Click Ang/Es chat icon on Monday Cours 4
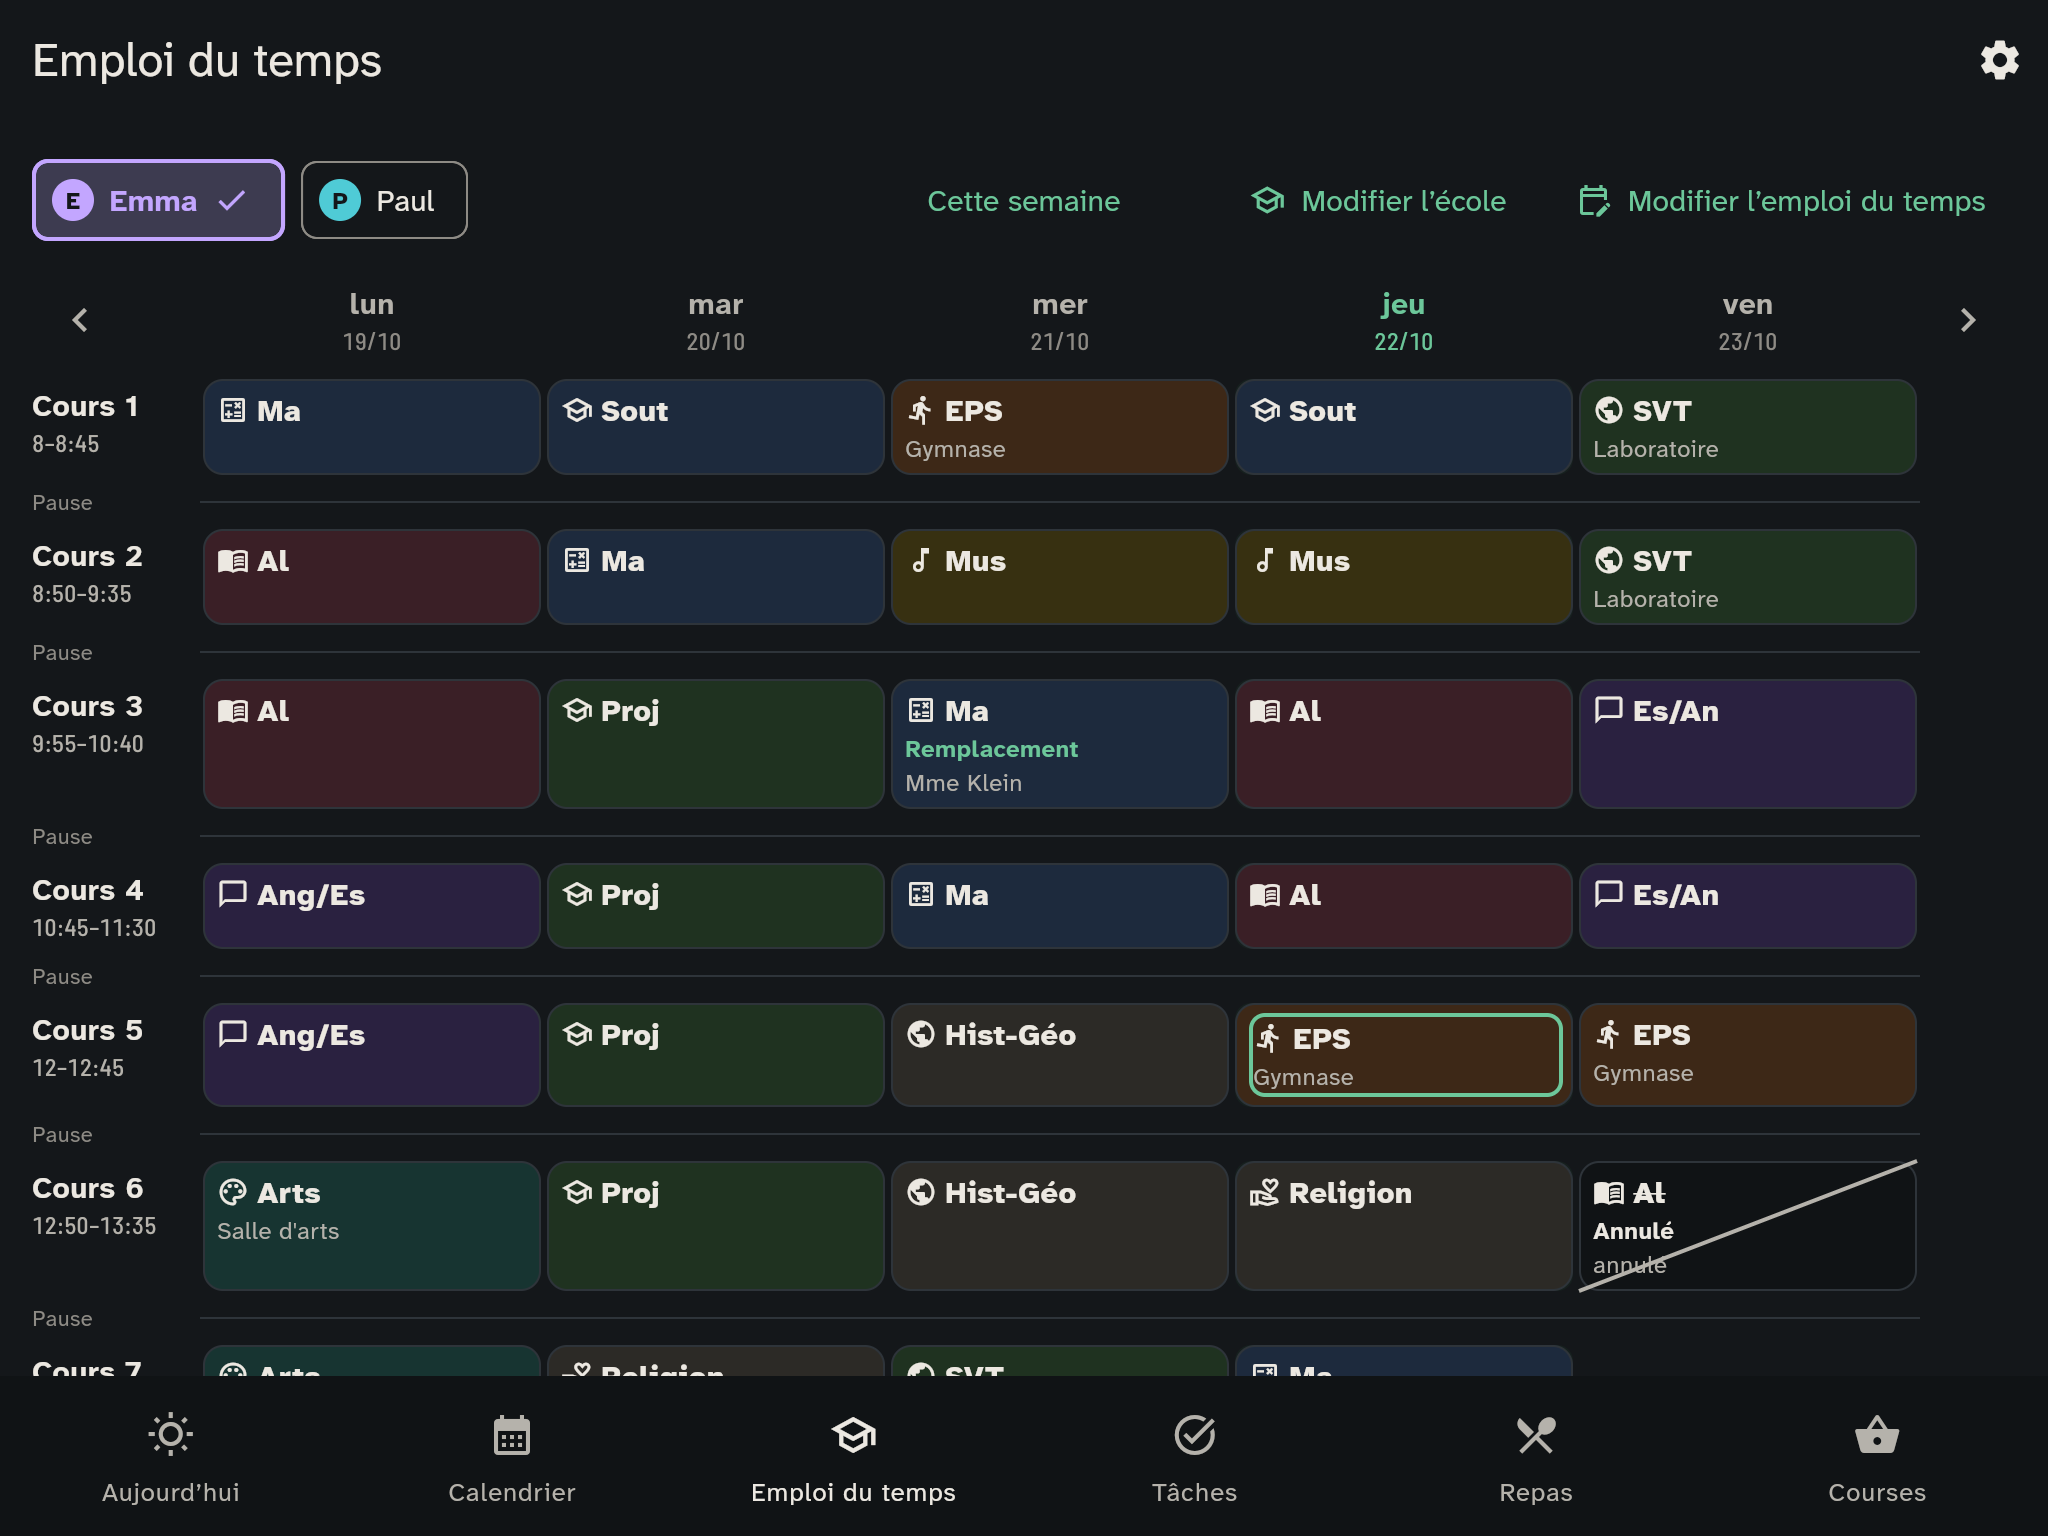Screen dimensions: 2048x1536 pyautogui.click(x=233, y=894)
